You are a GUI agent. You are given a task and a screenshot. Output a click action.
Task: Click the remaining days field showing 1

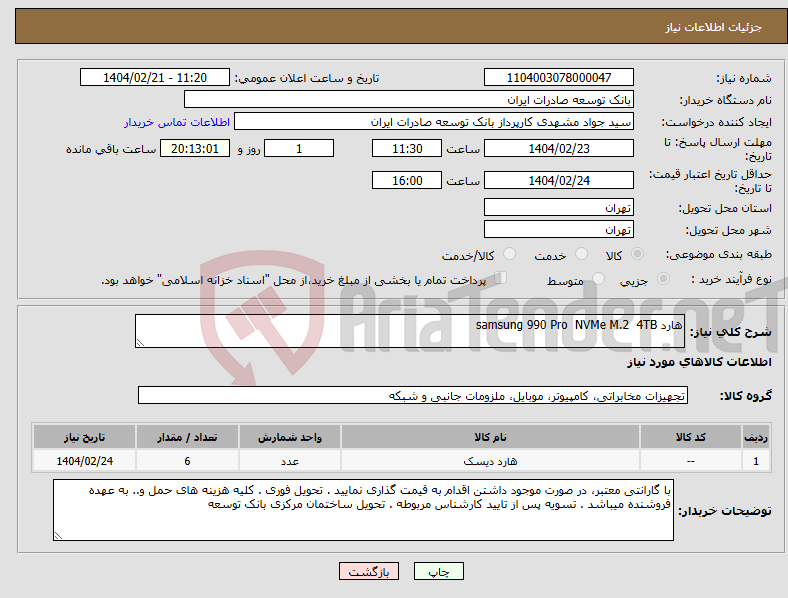coord(299,148)
